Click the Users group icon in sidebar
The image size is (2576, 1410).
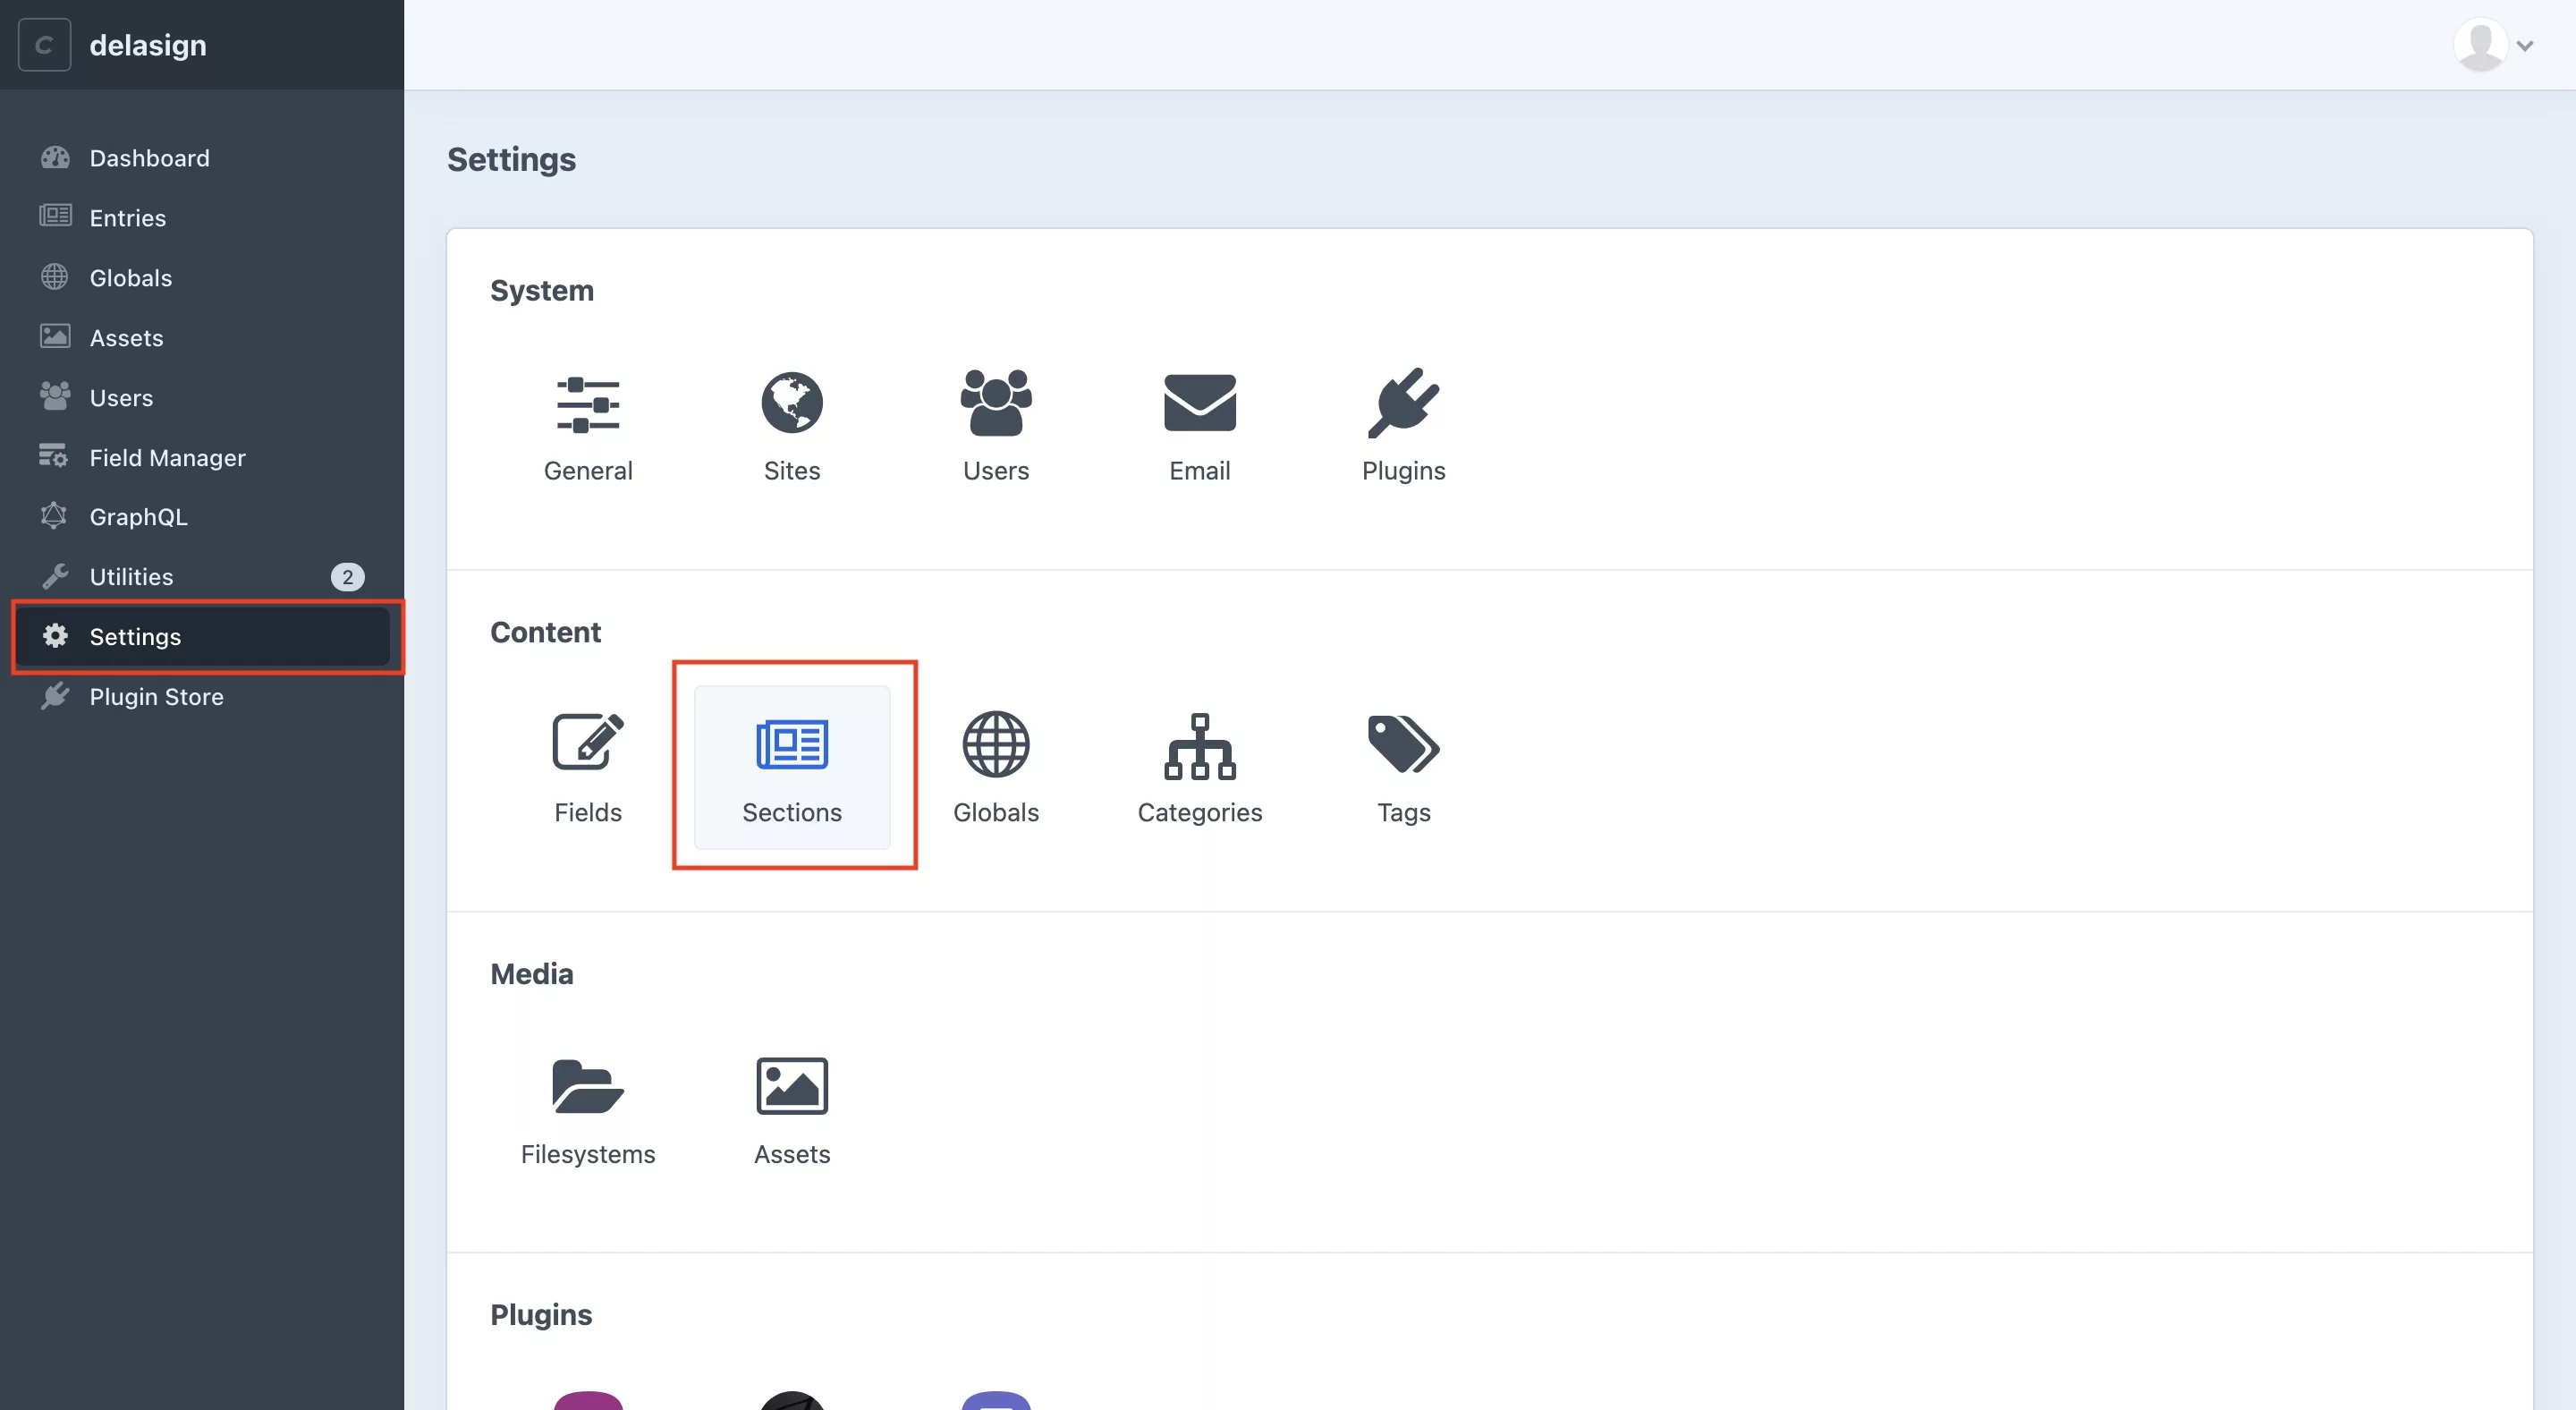(x=55, y=396)
